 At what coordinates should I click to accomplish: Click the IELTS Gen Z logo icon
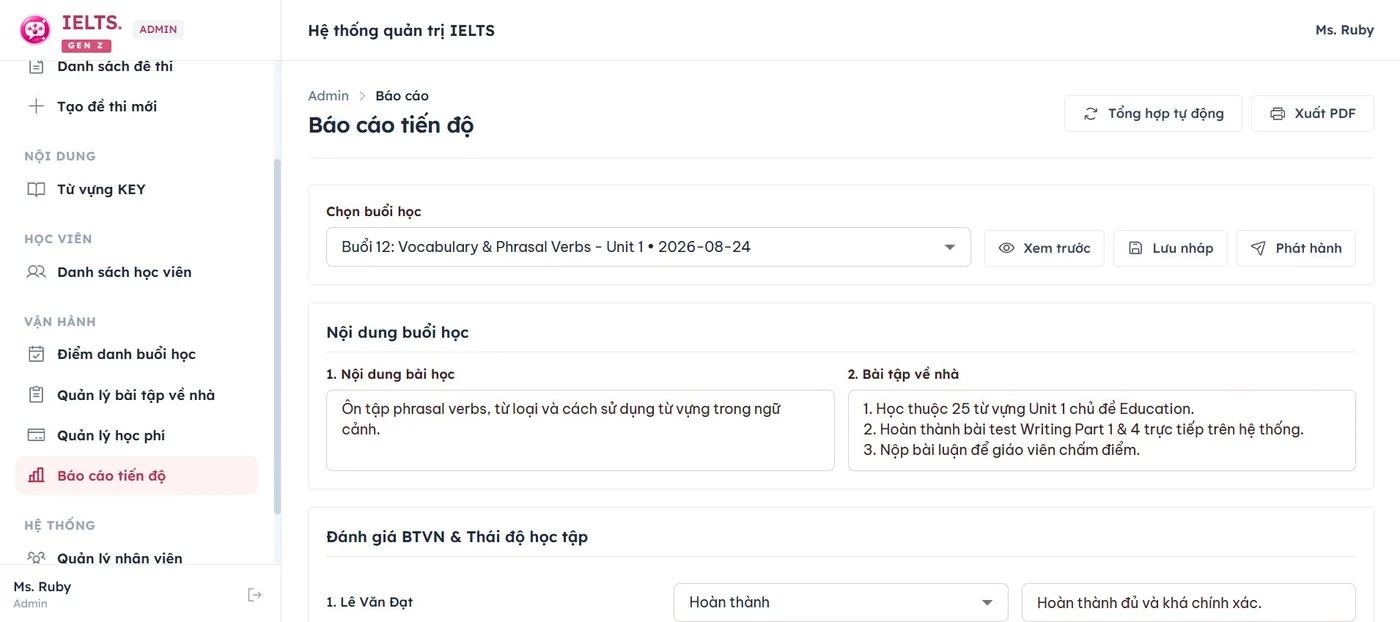[x=35, y=30]
